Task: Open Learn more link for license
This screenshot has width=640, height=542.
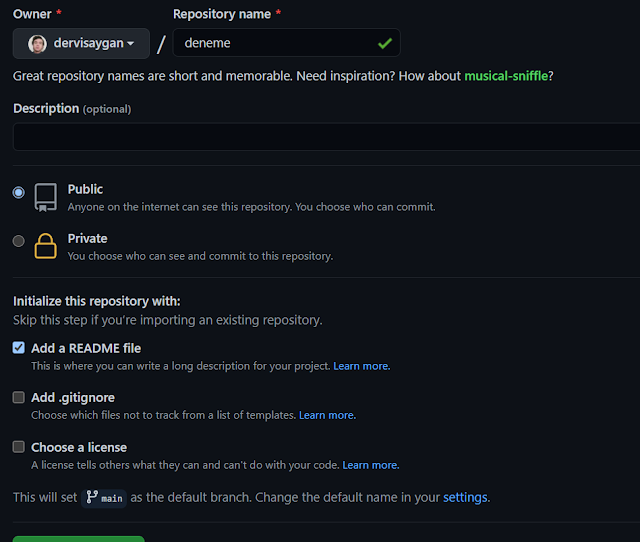Action: tap(371, 465)
